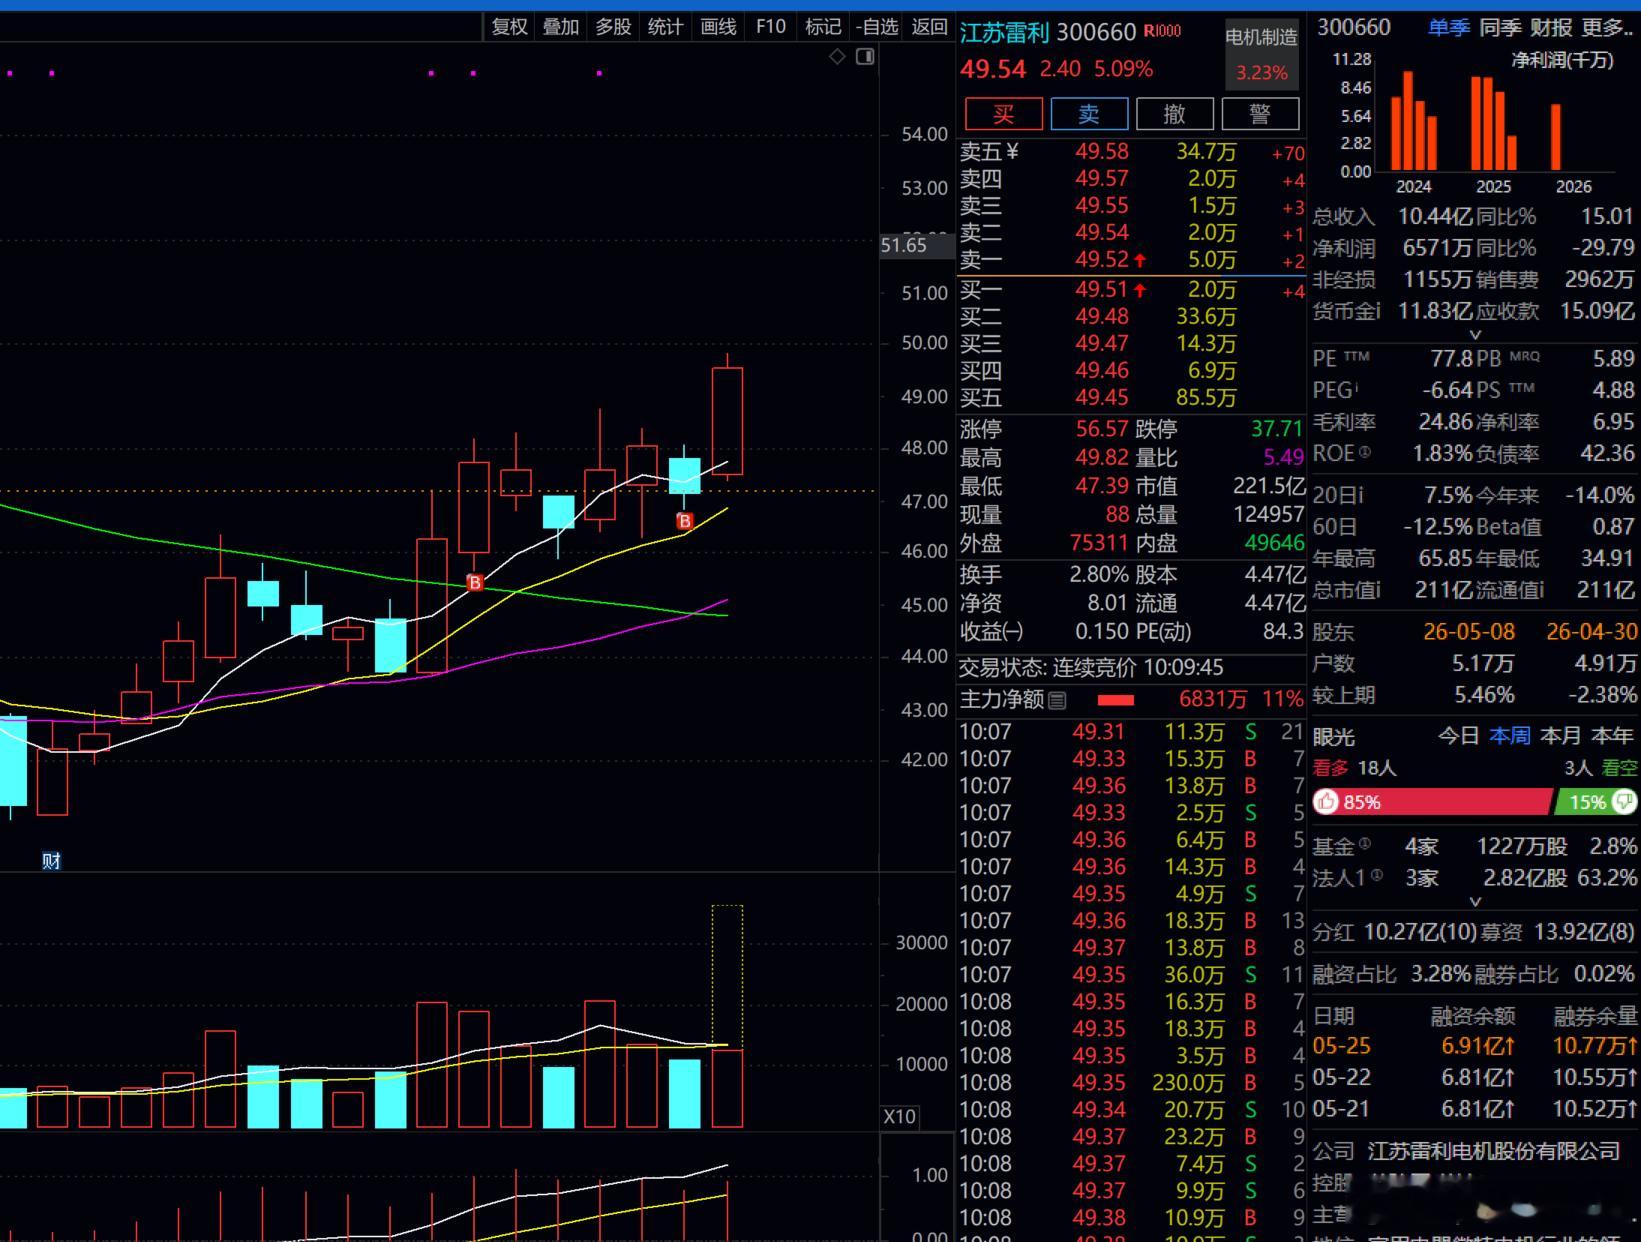Viewport: 1641px width, 1242px height.
Task: Select the 本月 sentiment period
Action: (1560, 736)
